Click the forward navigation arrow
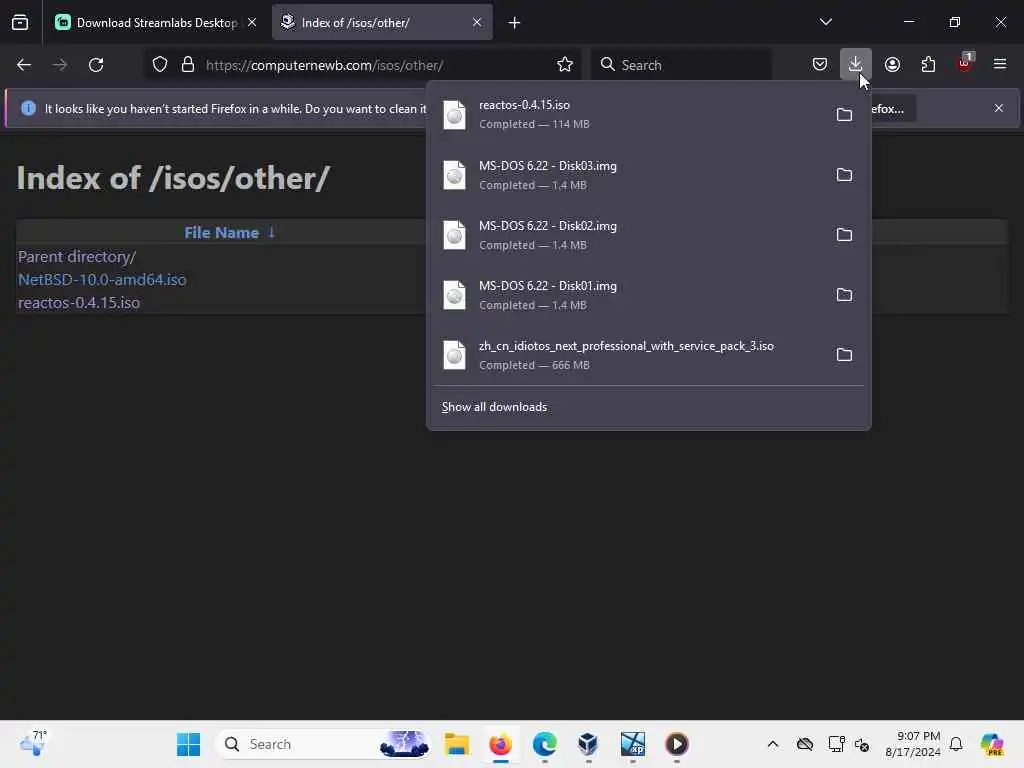Screen dimensions: 1024x768 pos(59,65)
